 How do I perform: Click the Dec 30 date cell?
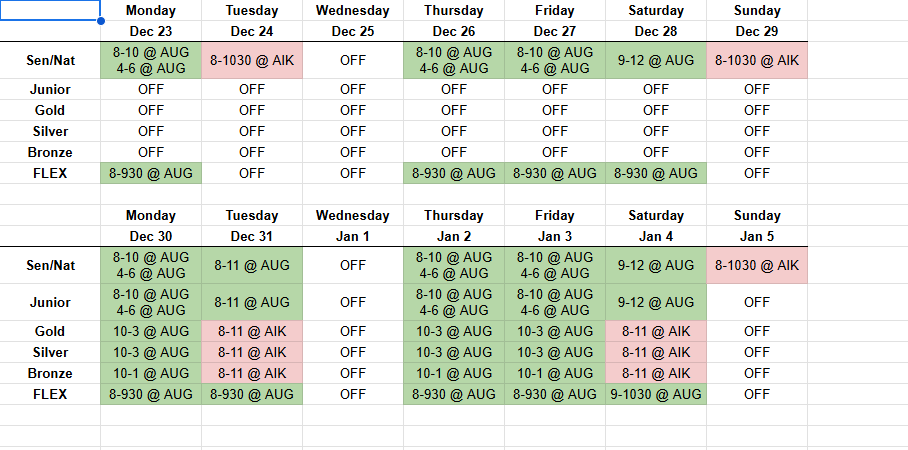pyautogui.click(x=151, y=237)
